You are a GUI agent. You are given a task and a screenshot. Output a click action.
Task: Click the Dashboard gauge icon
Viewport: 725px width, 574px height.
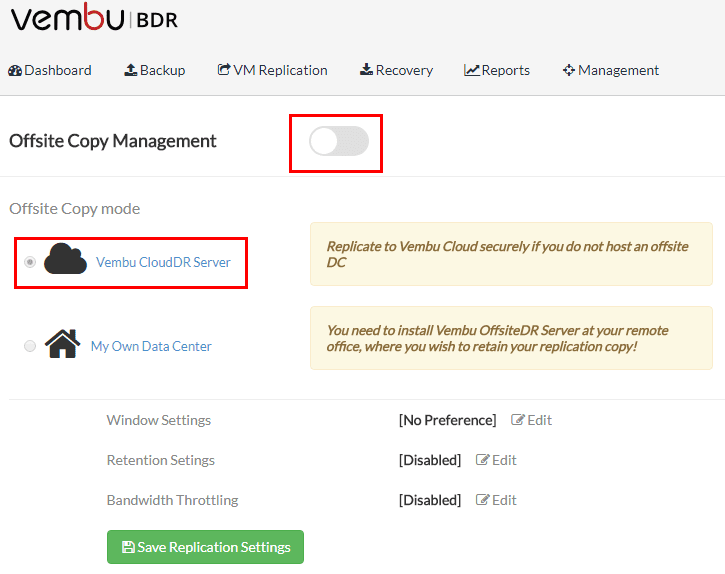[15, 70]
